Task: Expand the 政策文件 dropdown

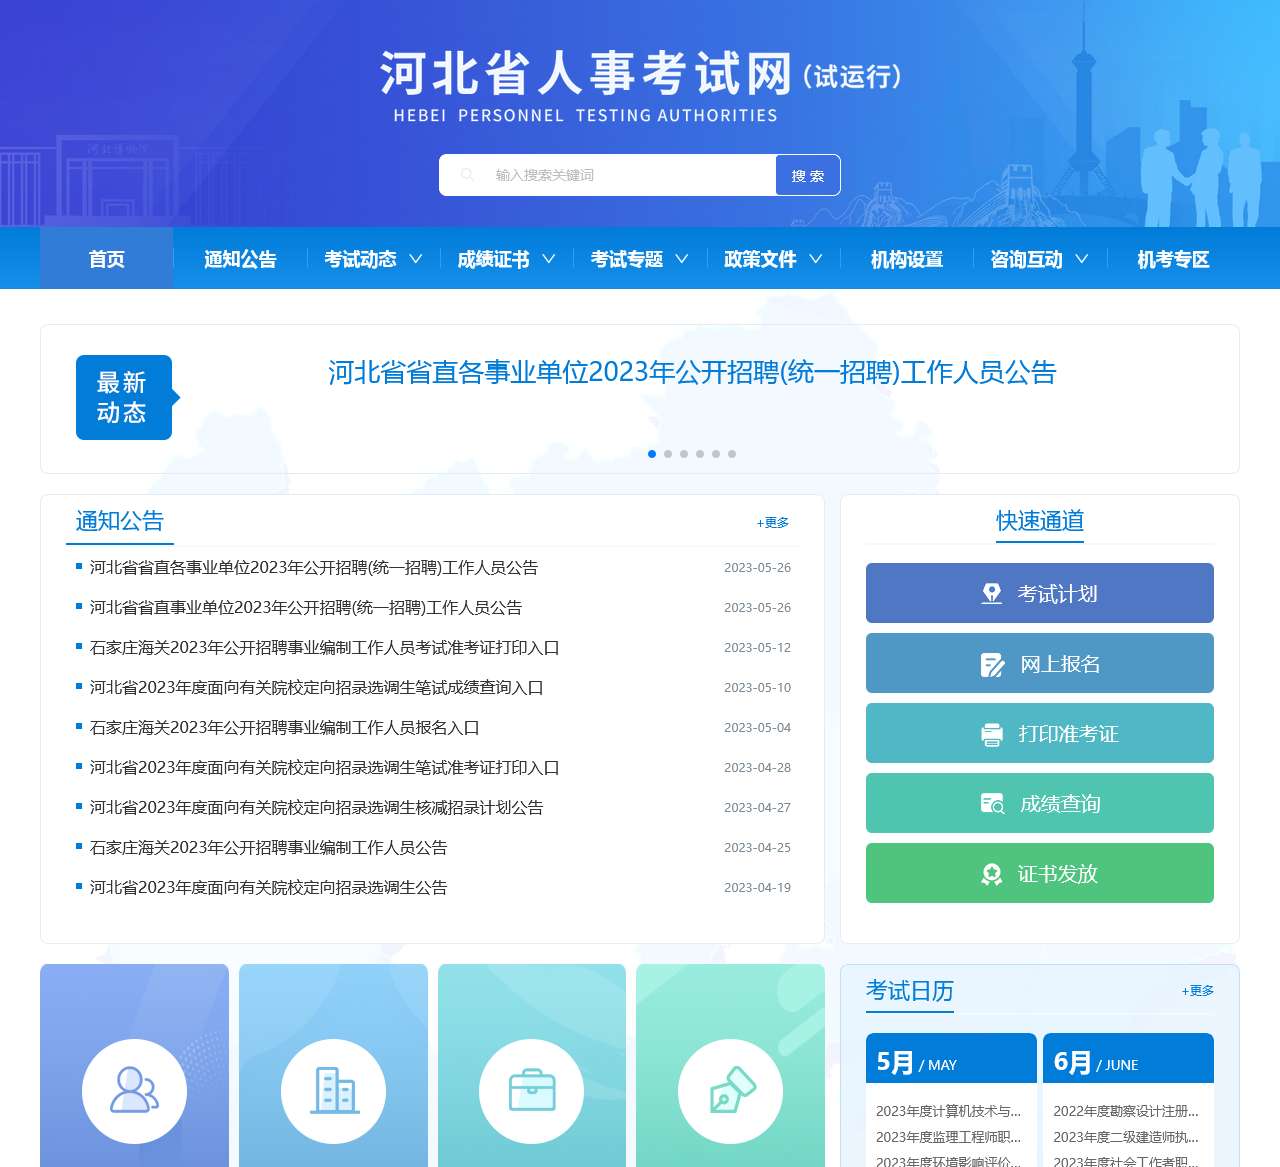Action: click(771, 259)
